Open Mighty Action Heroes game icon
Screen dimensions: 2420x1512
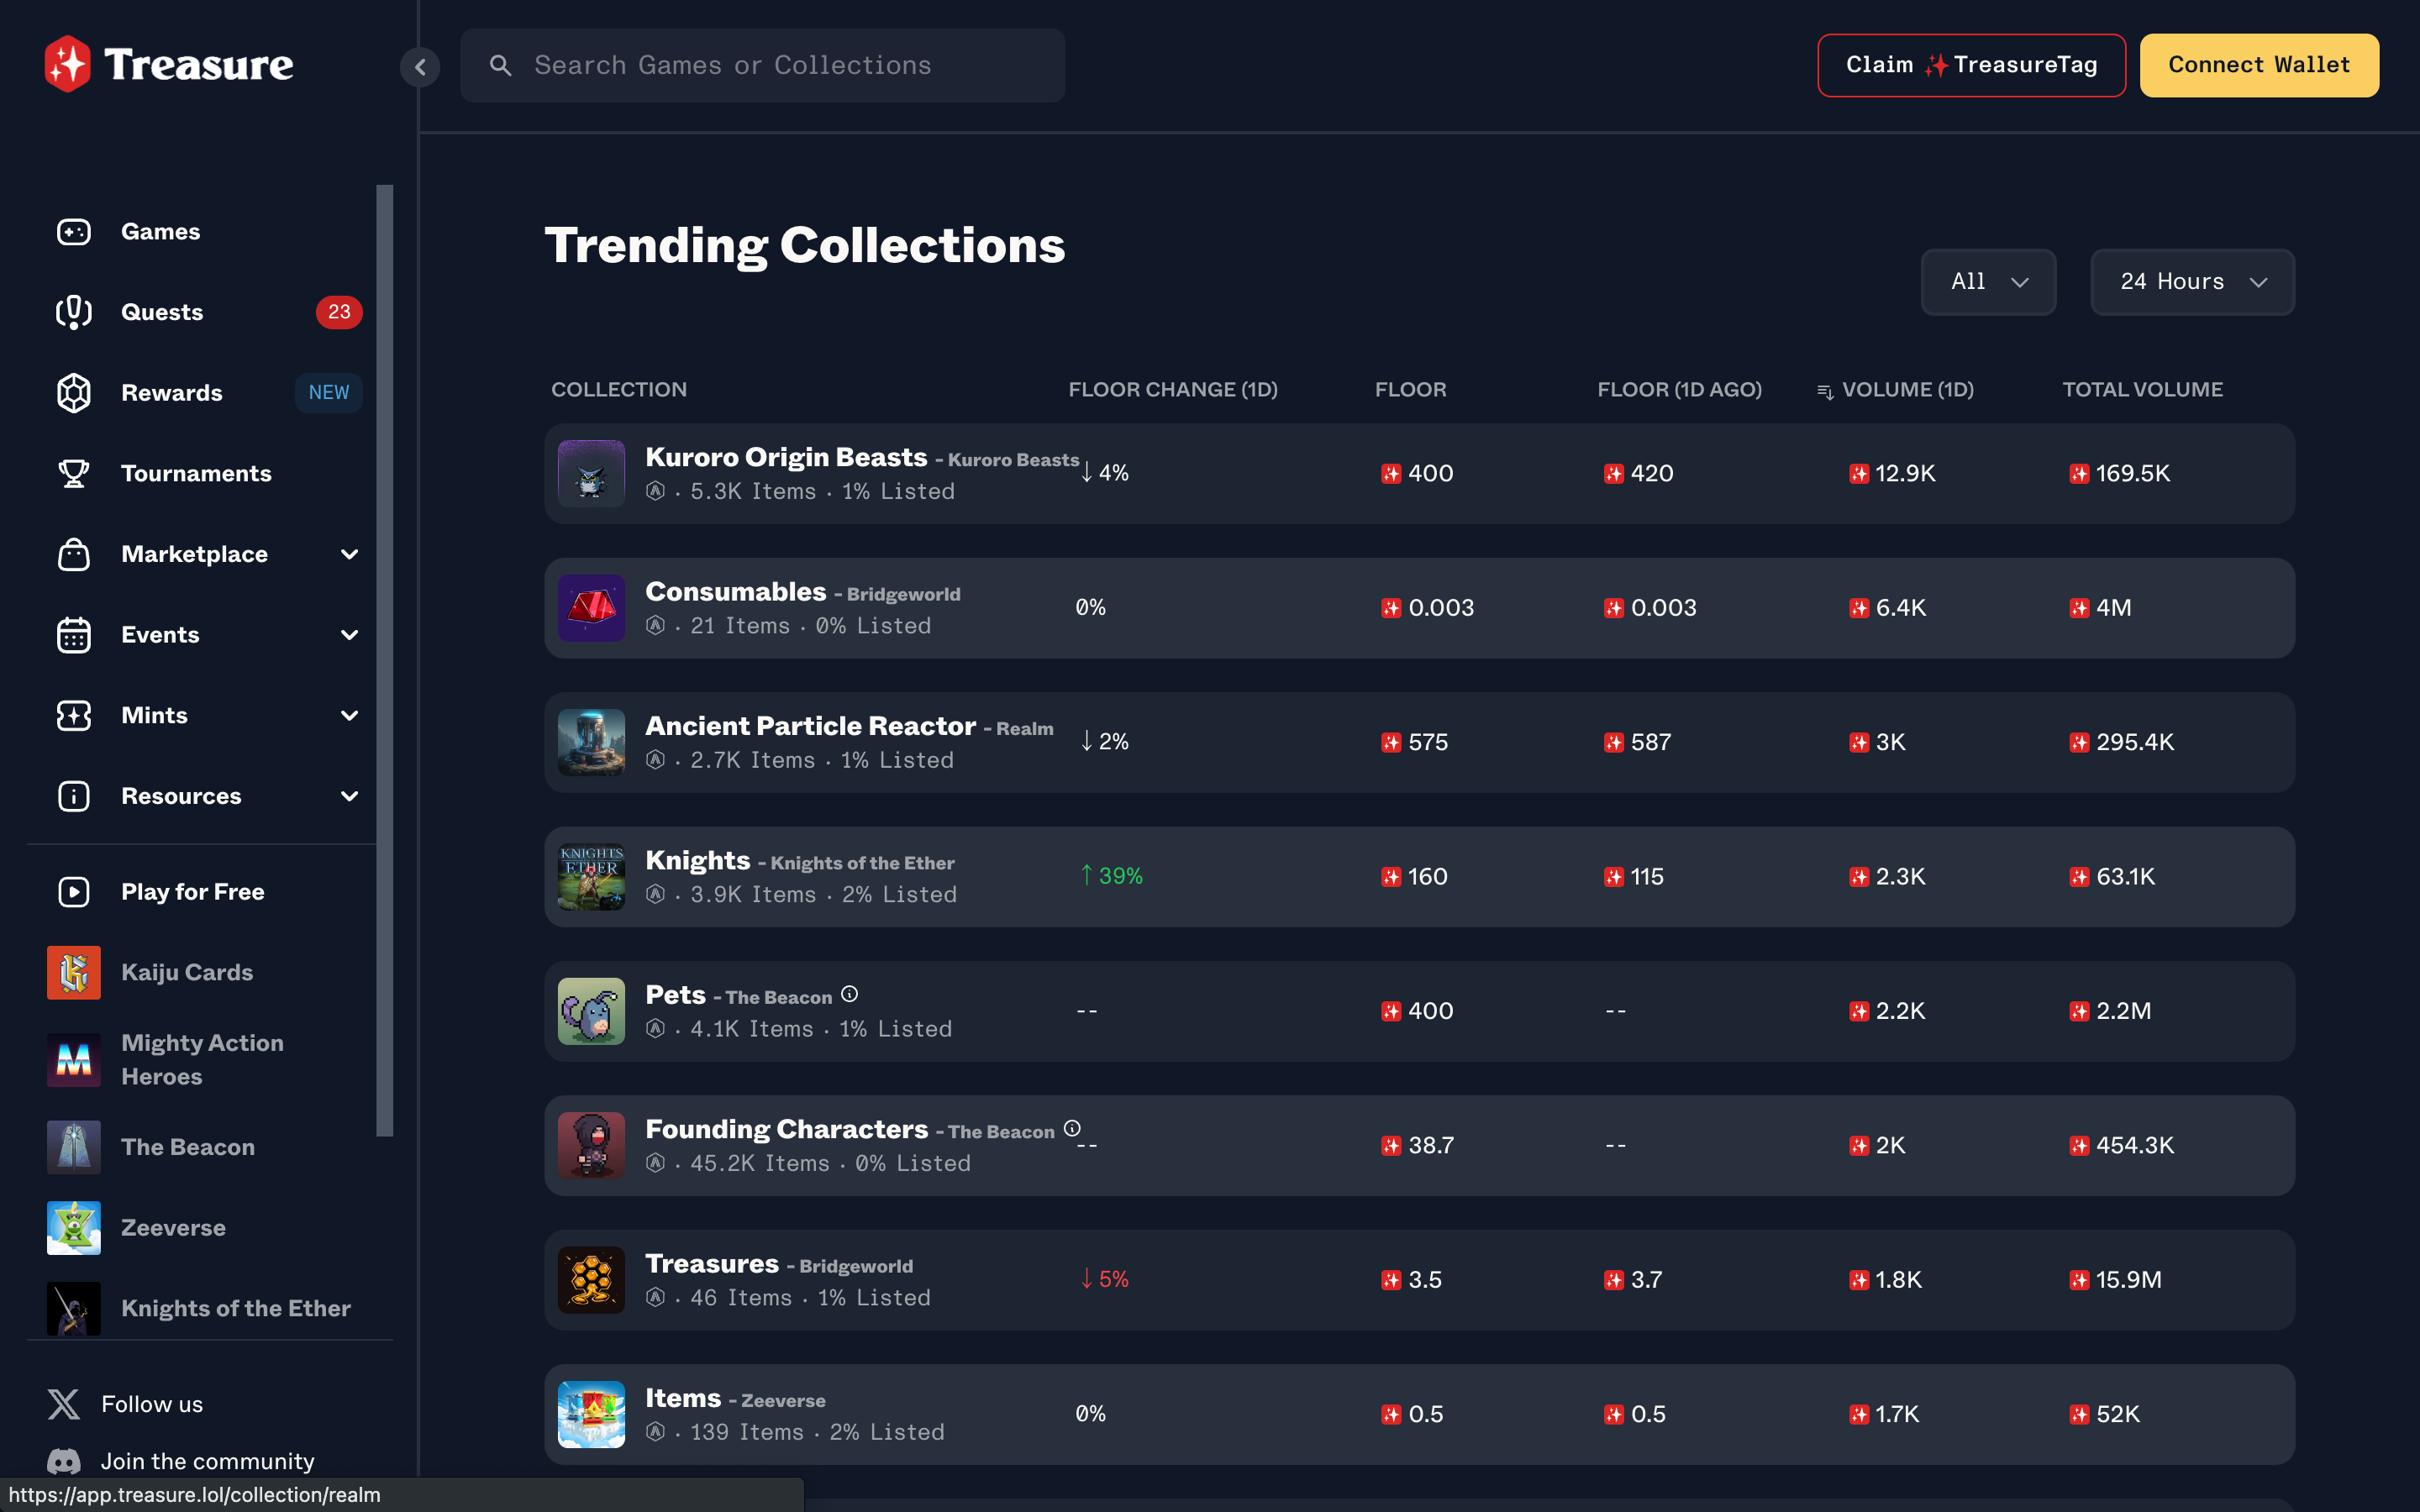pos(74,1060)
